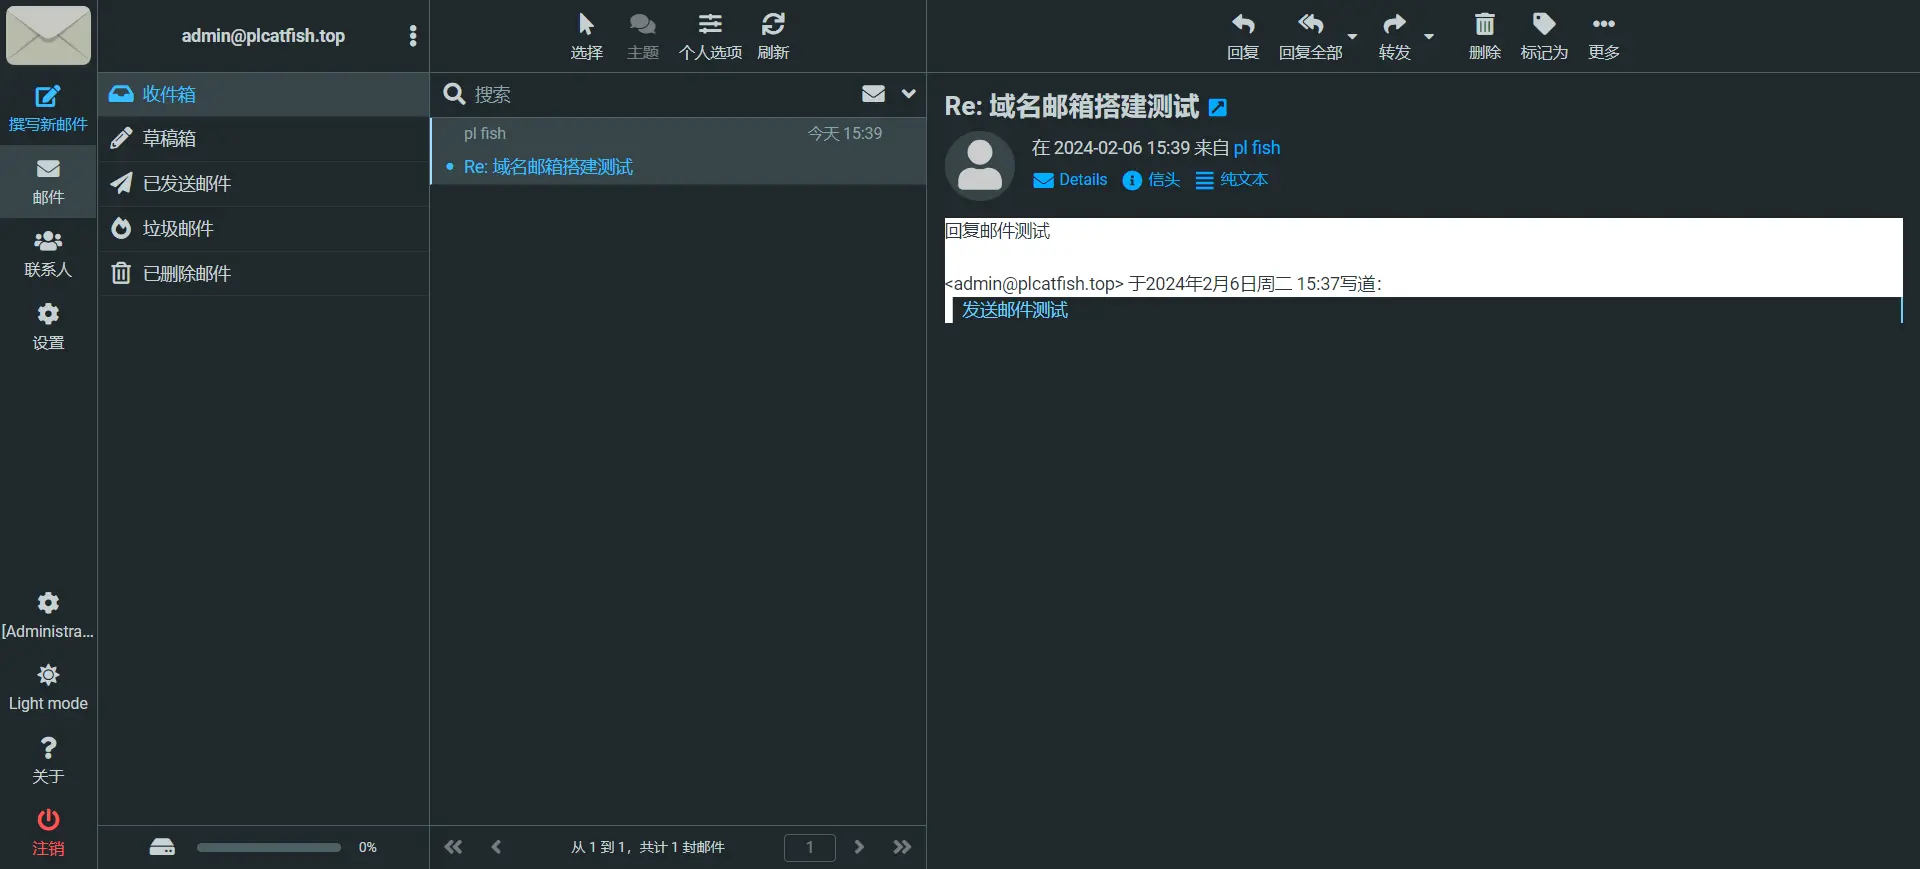This screenshot has width=1920, height=869.
Task: Click the storage quota usage bar
Action: tap(268, 847)
